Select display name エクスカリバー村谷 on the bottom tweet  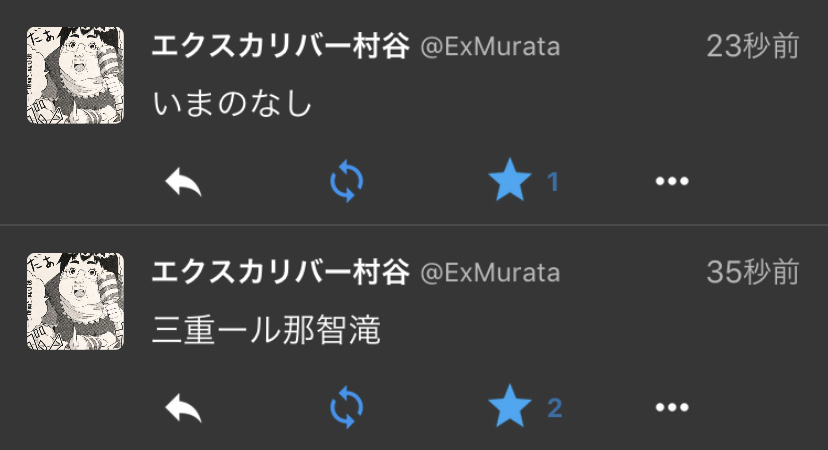280,271
